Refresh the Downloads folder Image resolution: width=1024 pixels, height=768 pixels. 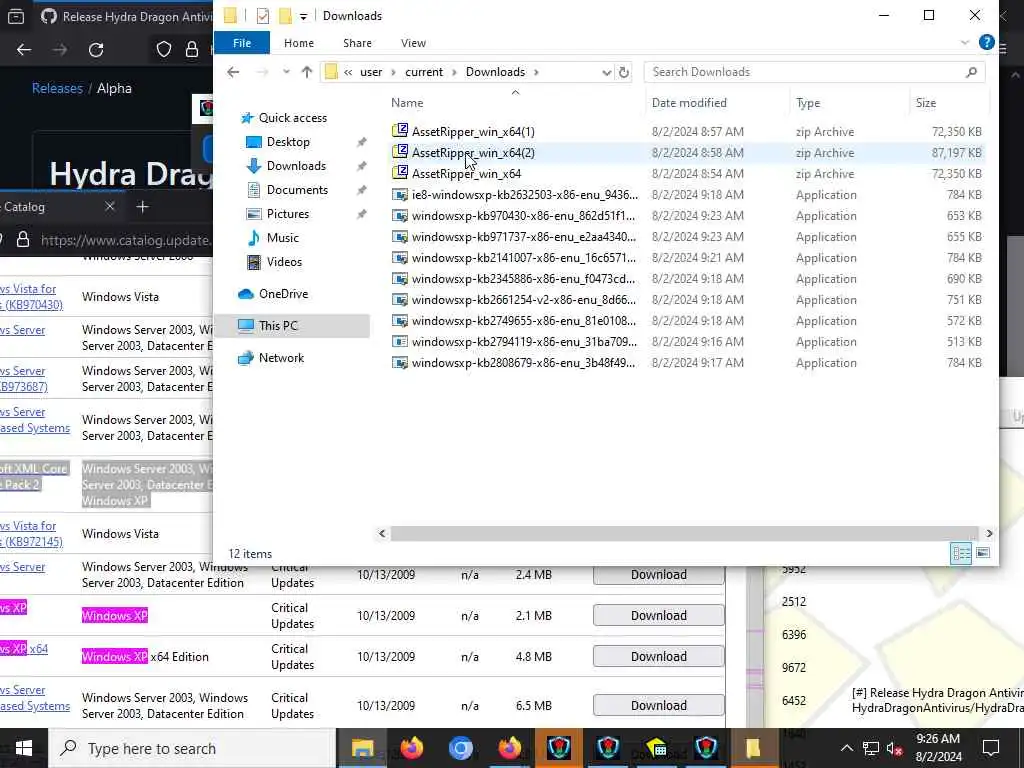tap(624, 72)
